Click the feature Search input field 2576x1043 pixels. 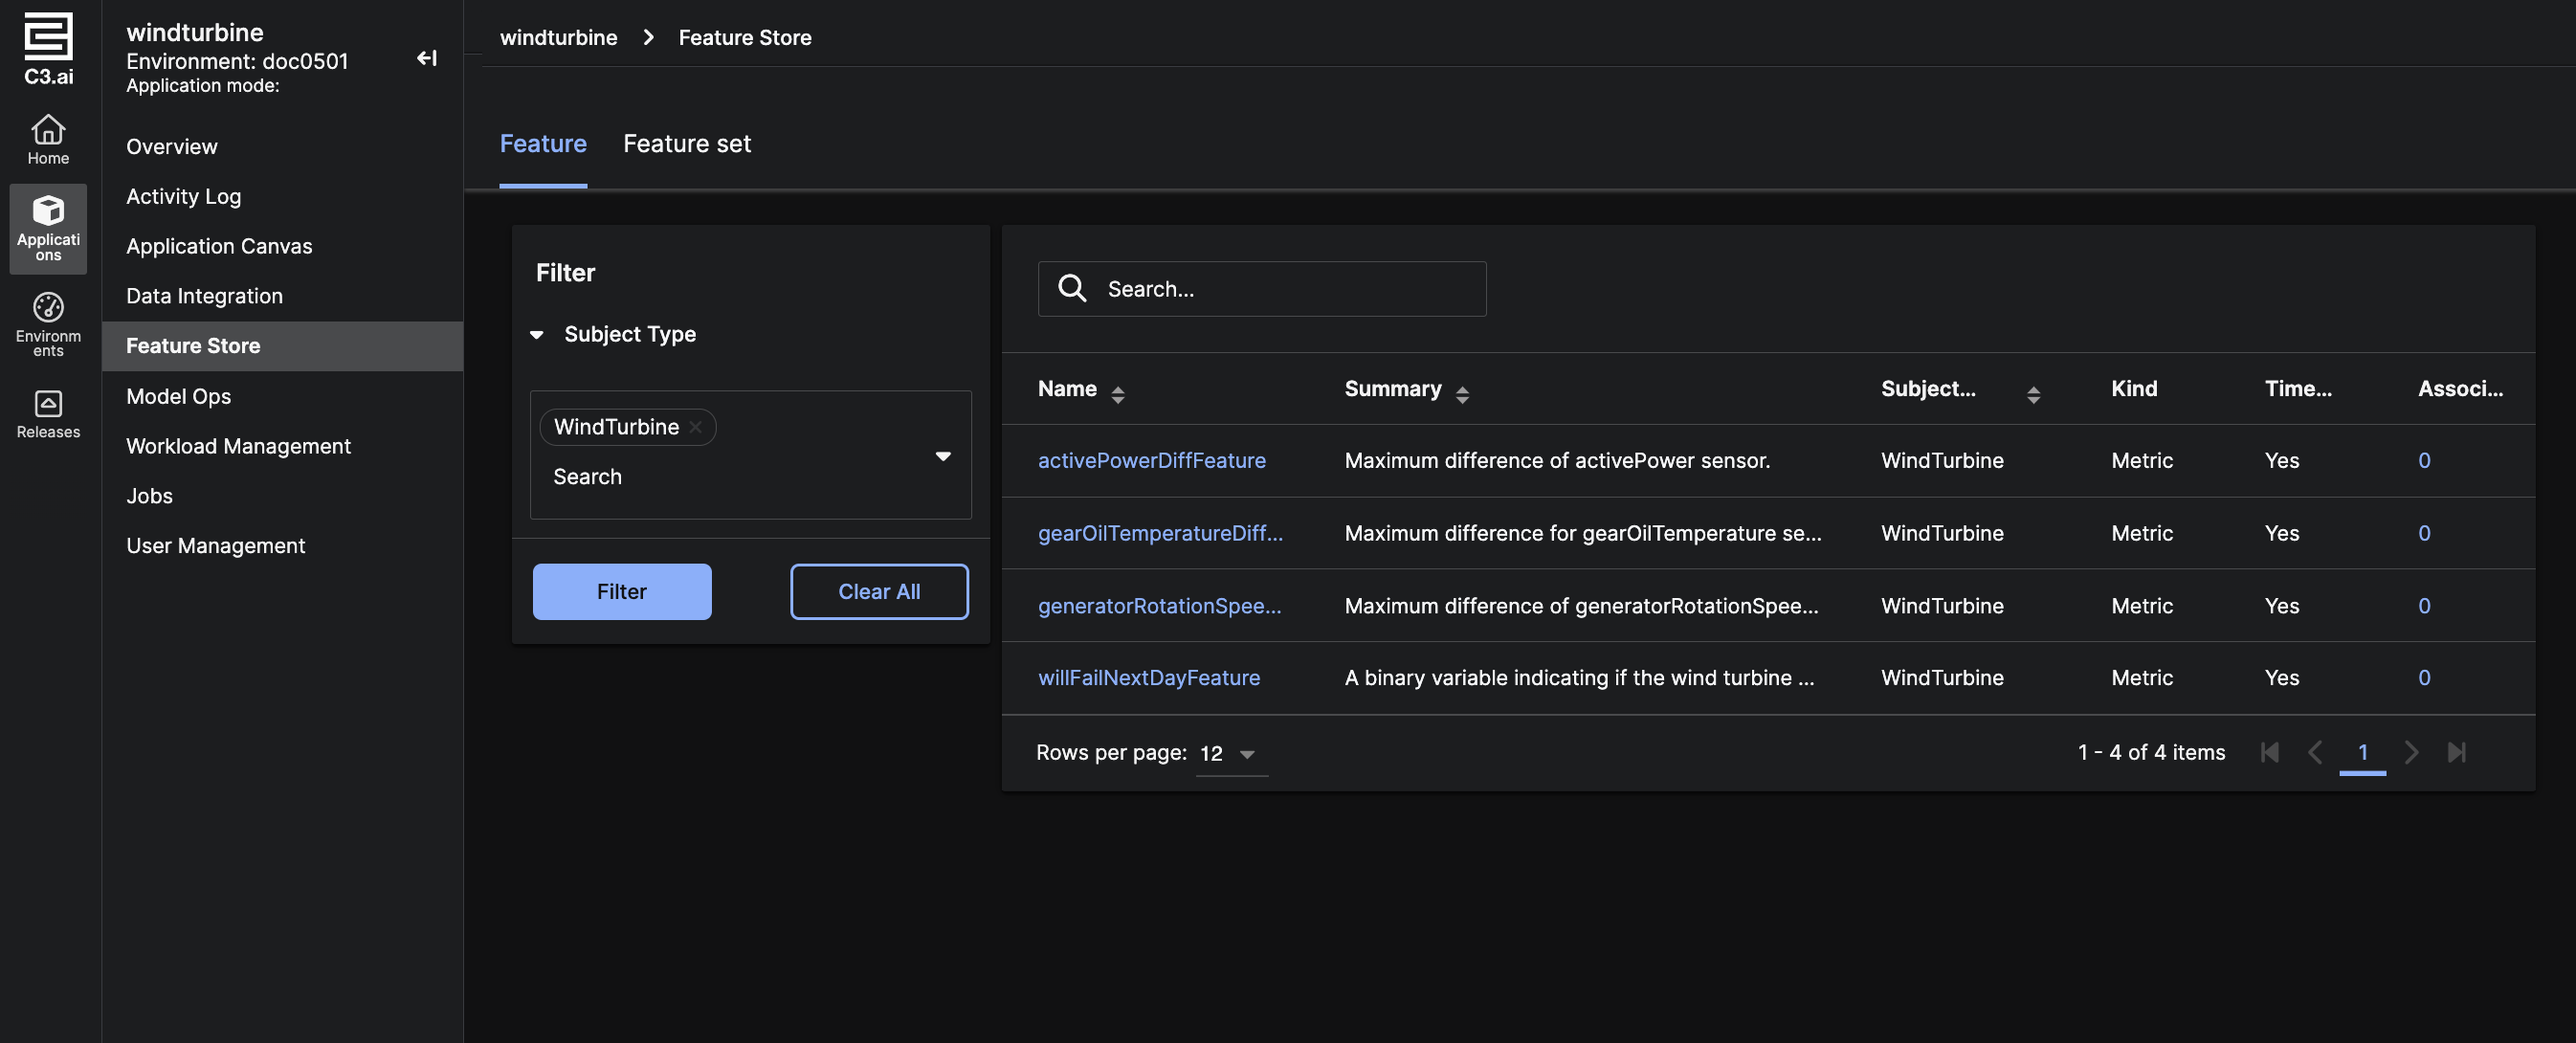(1280, 289)
